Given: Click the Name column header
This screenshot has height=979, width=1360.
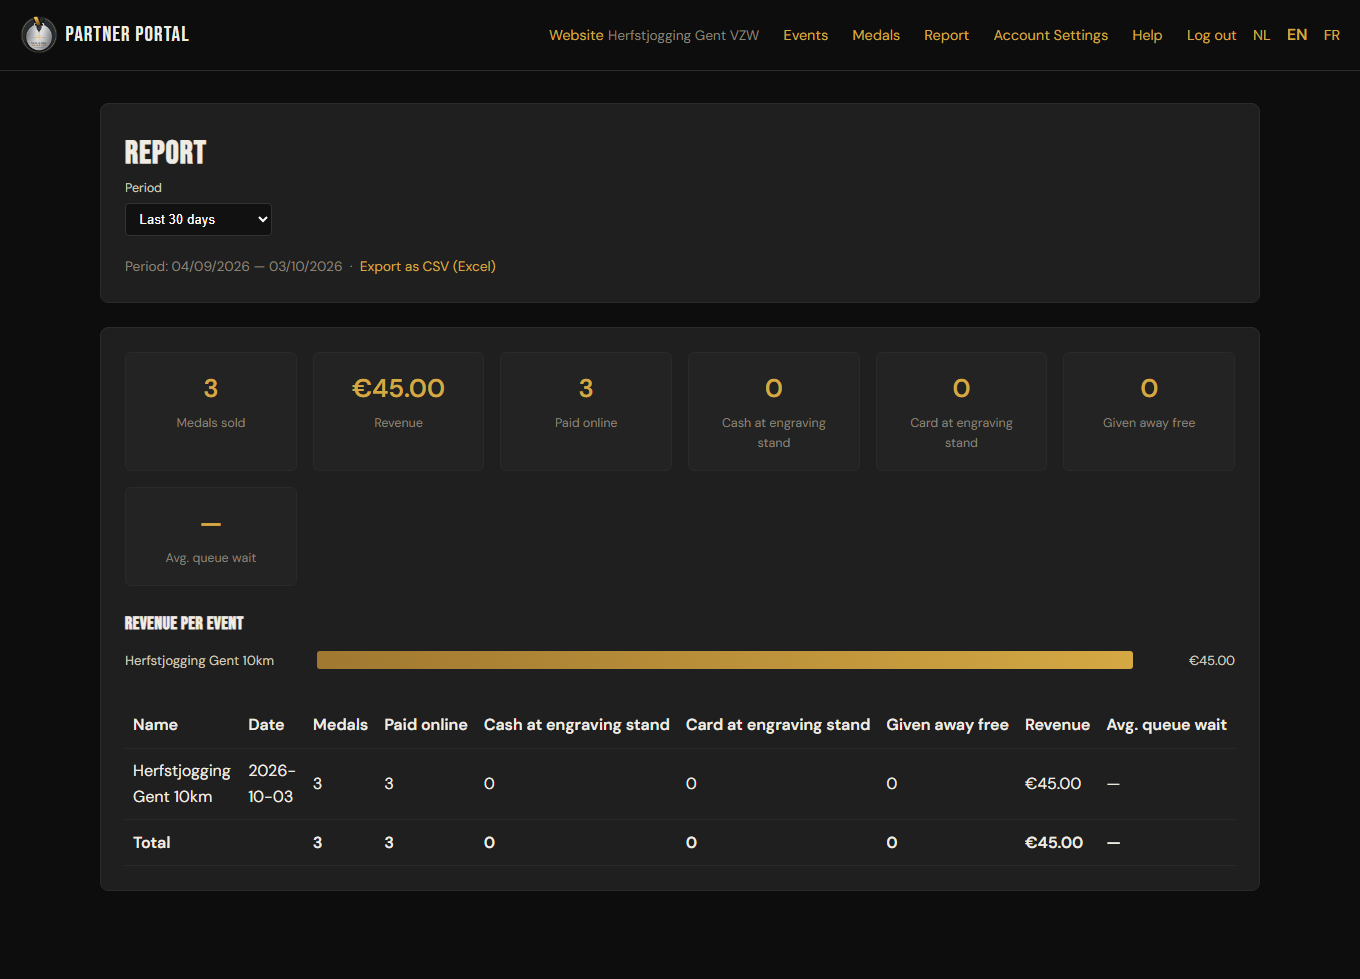Looking at the screenshot, I should [155, 725].
